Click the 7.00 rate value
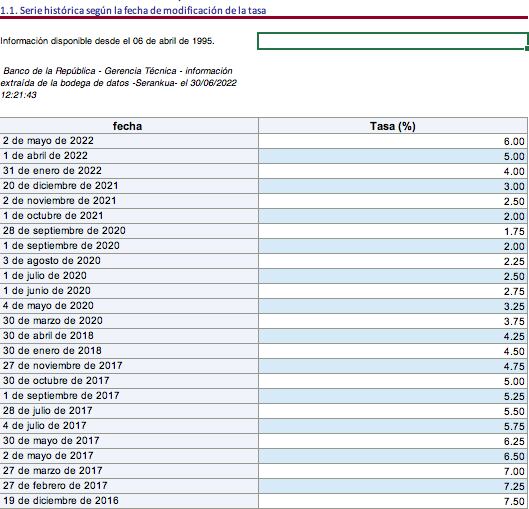Image resolution: width=529 pixels, height=509 pixels. pos(514,472)
